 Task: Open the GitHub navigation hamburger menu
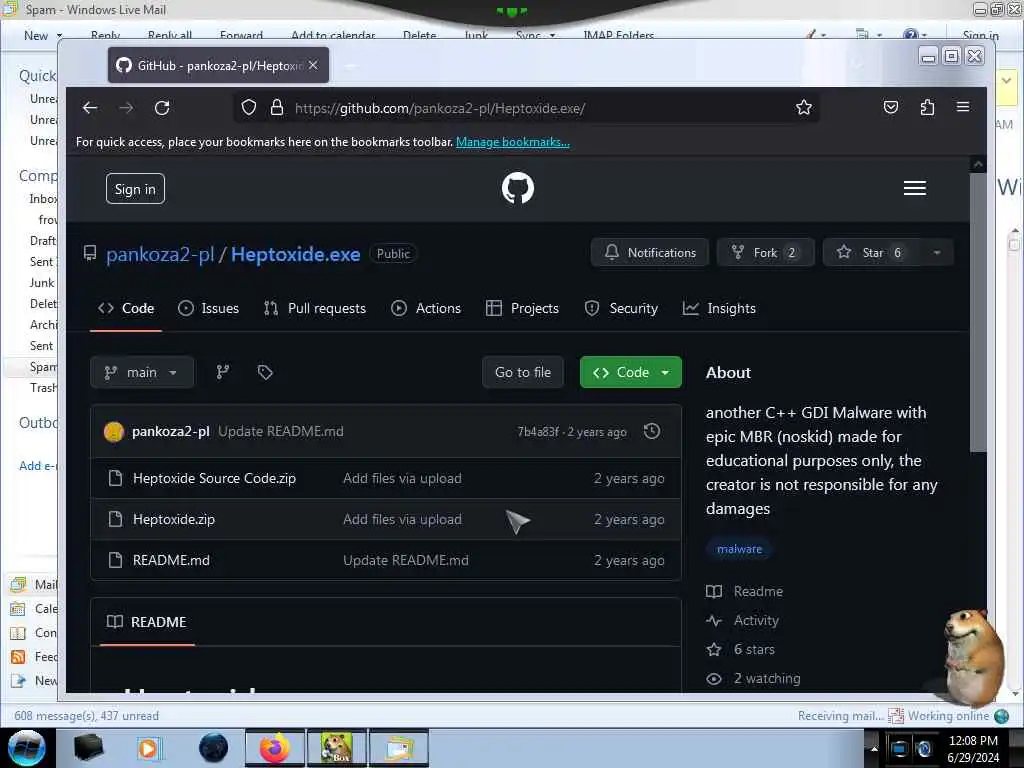coord(914,188)
